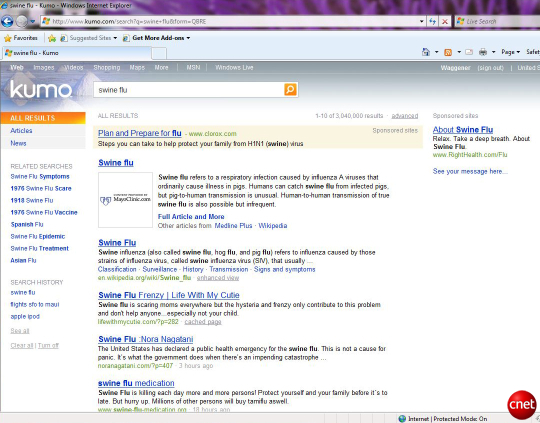
Task: Select the swine flu - Kumo tab
Action: pyautogui.click(x=77, y=53)
